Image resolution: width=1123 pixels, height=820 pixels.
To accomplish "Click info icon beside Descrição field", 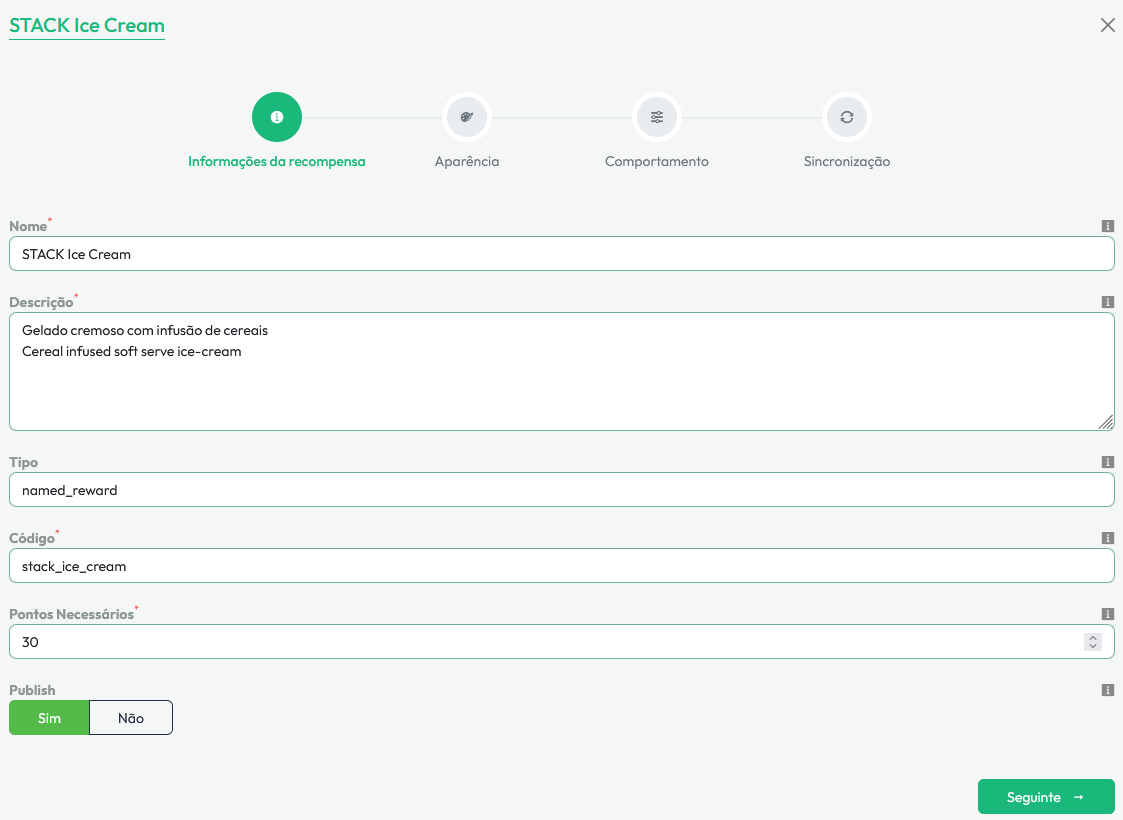I will [x=1107, y=302].
